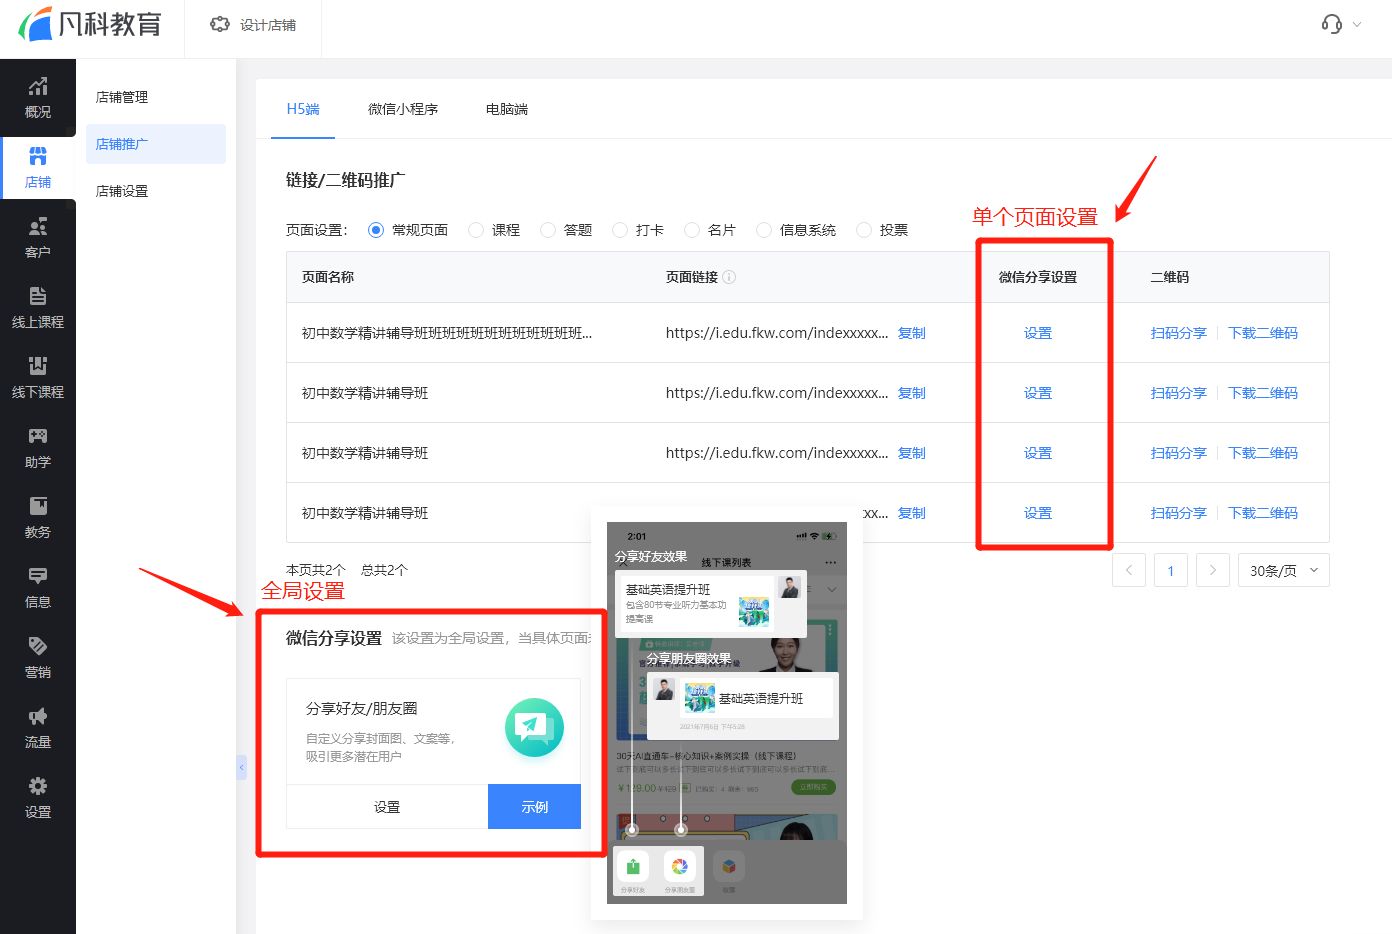
Task: Click 设置 in the first row's share column
Action: (x=1038, y=333)
